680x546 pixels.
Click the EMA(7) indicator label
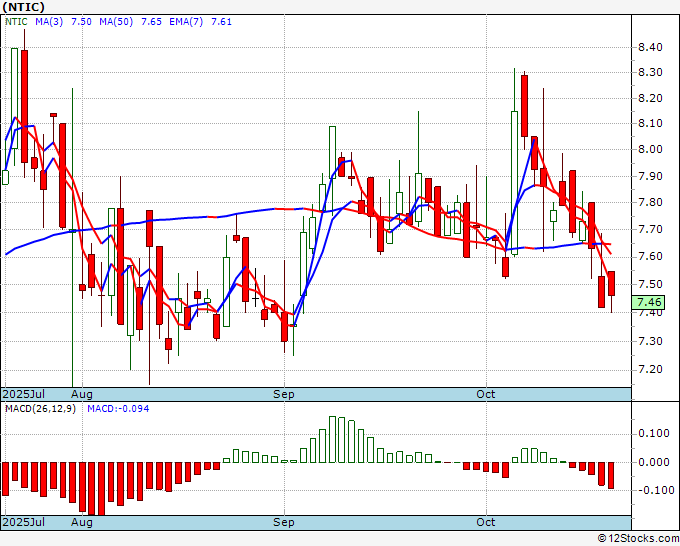[186, 22]
